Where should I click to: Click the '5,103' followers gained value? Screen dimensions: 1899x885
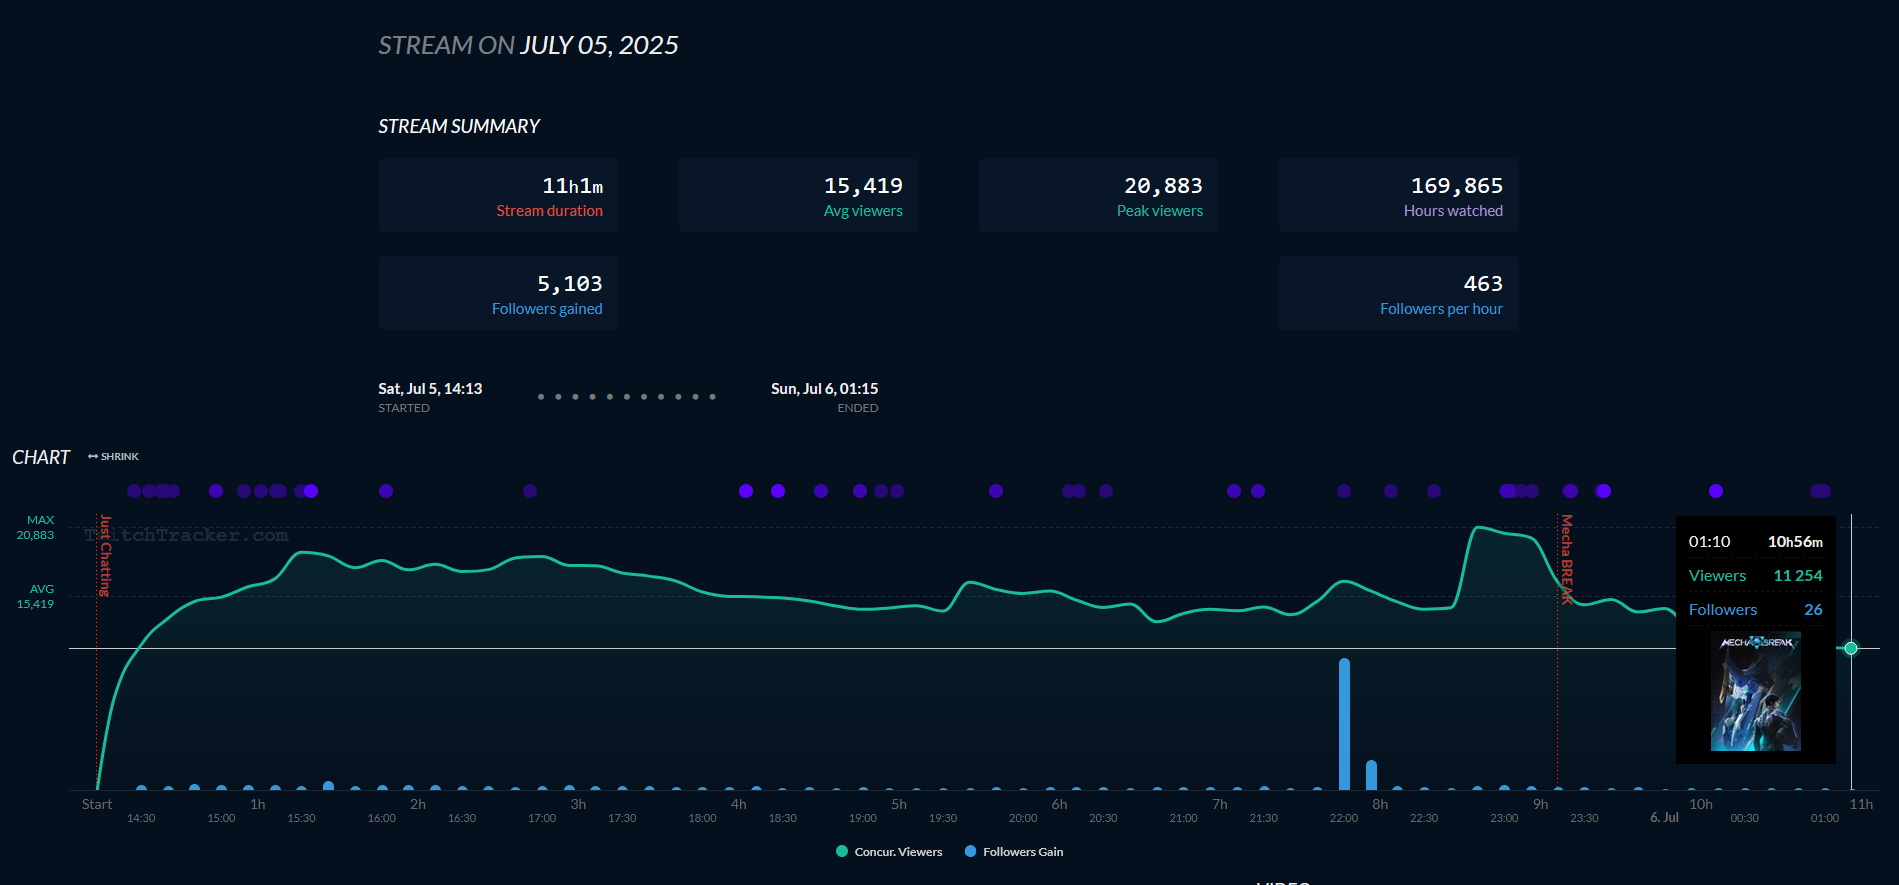[570, 284]
